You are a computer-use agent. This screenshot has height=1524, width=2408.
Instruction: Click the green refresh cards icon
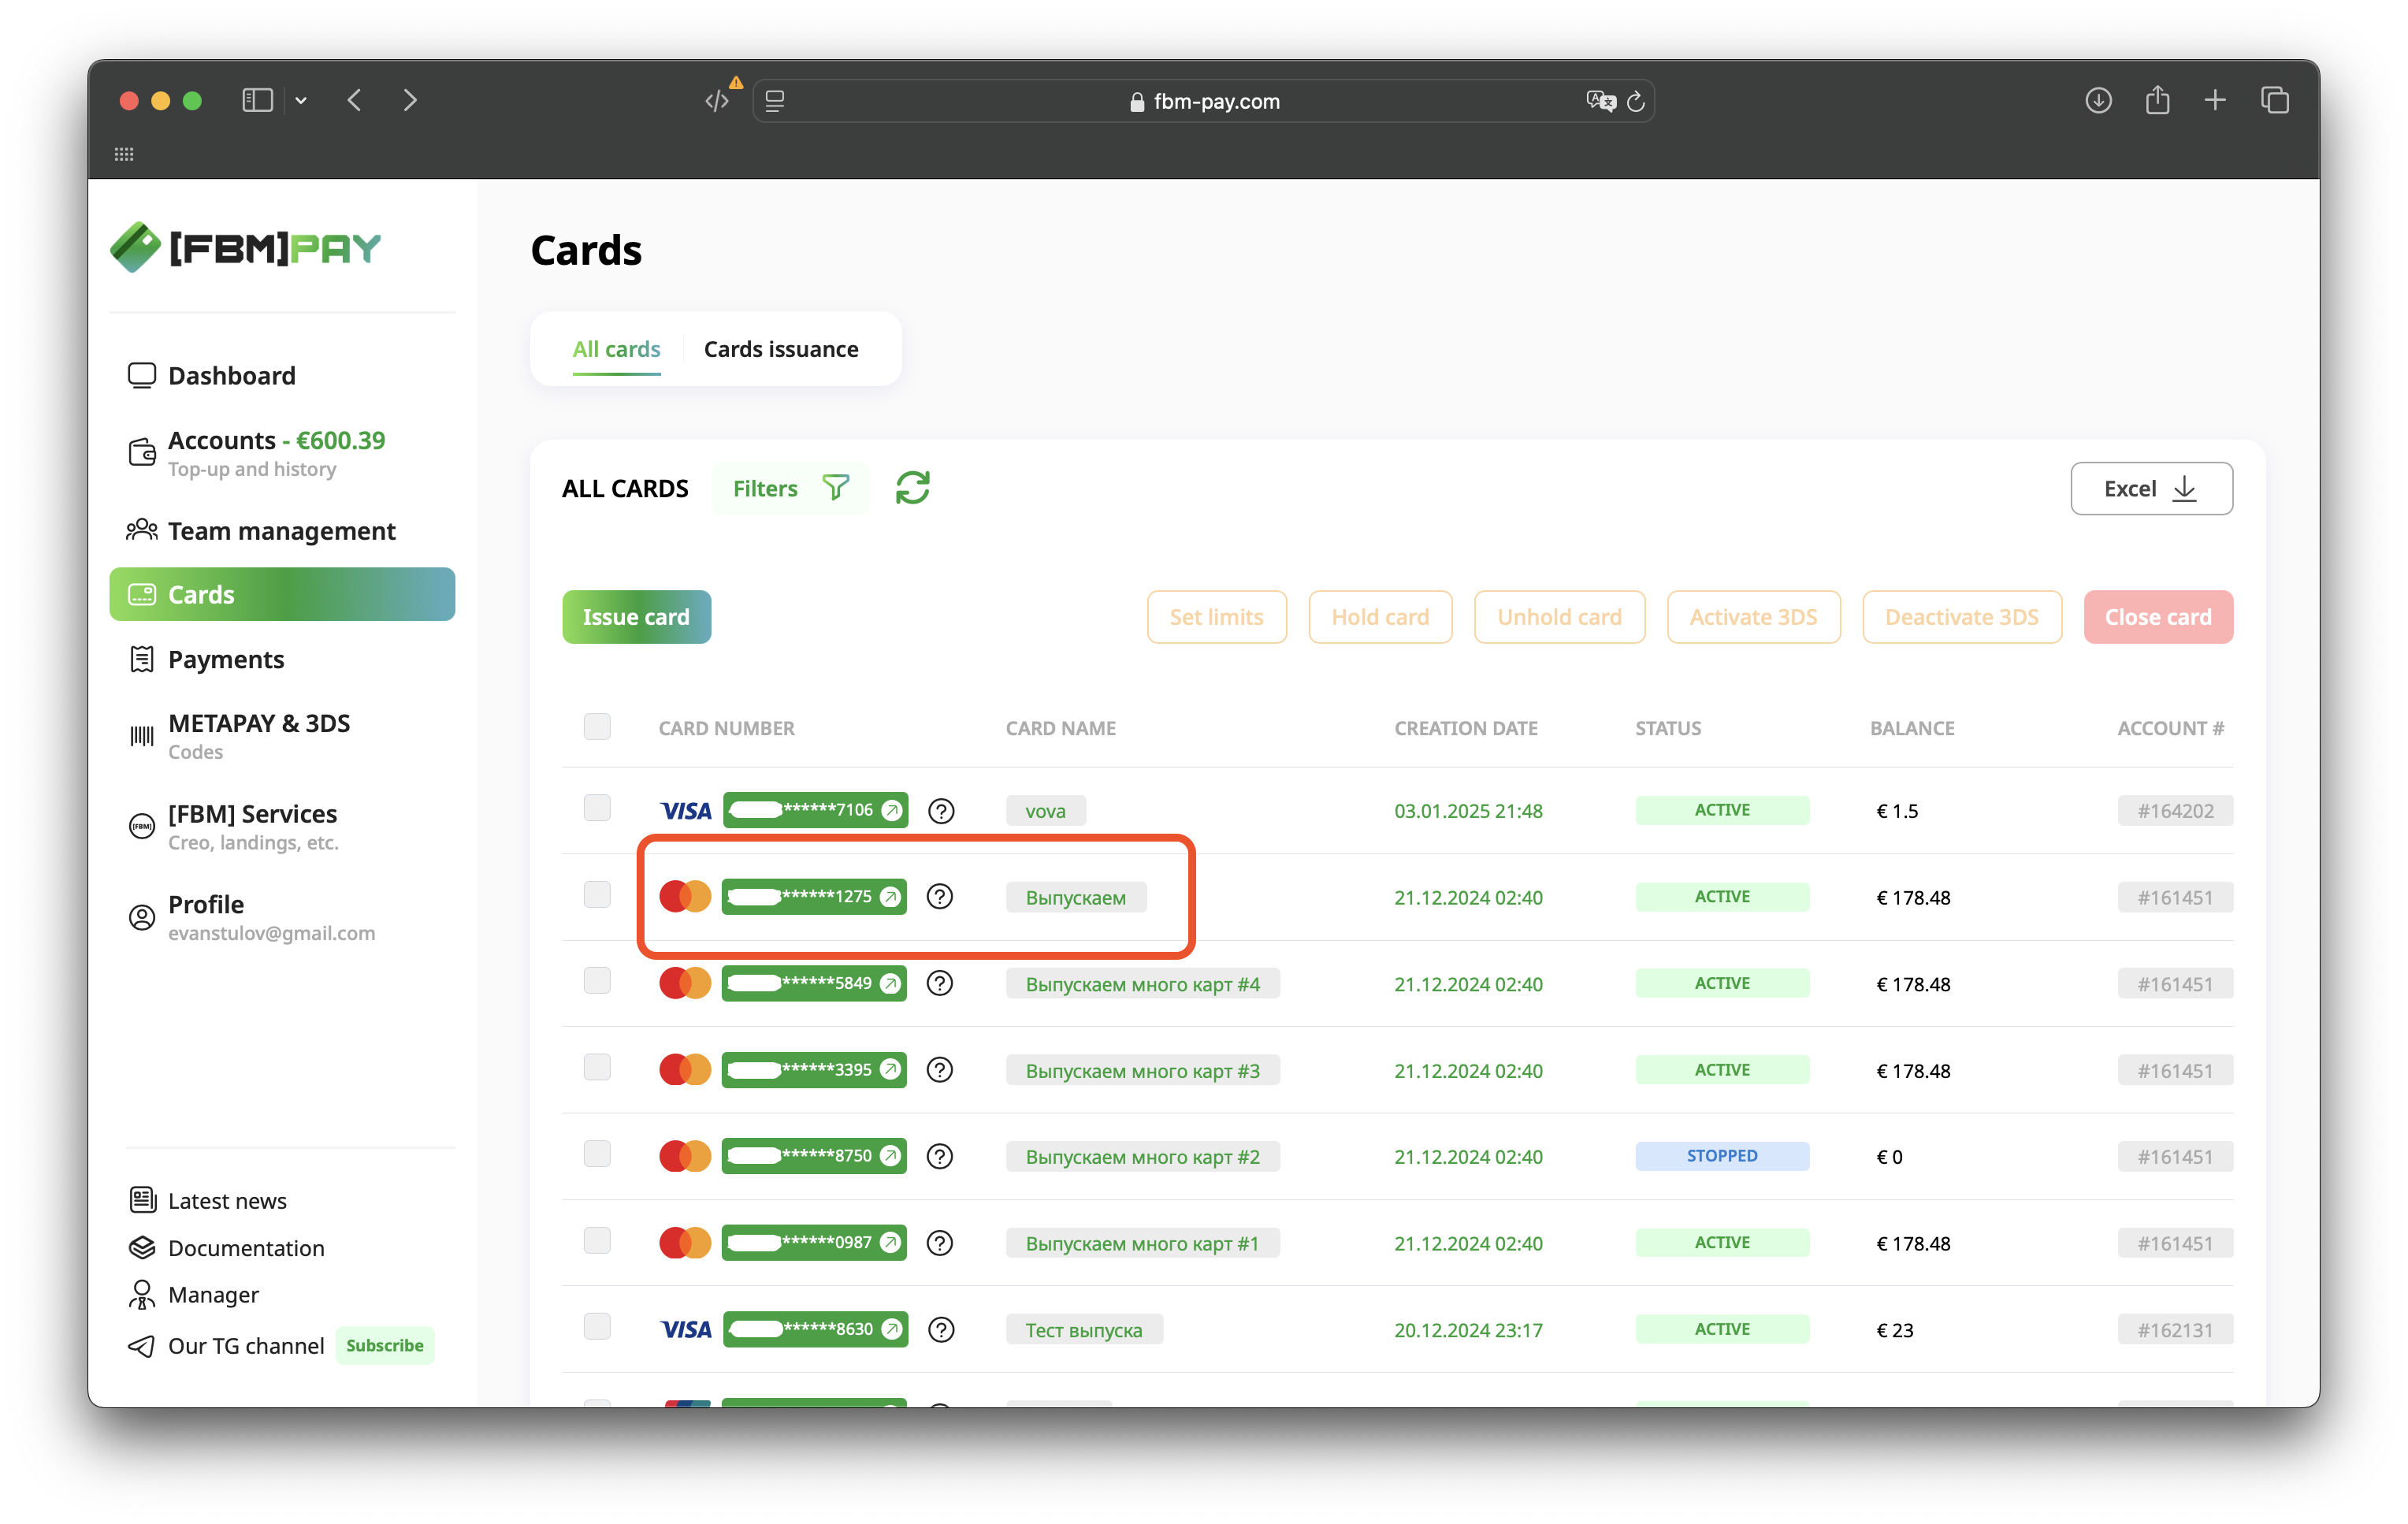[912, 488]
